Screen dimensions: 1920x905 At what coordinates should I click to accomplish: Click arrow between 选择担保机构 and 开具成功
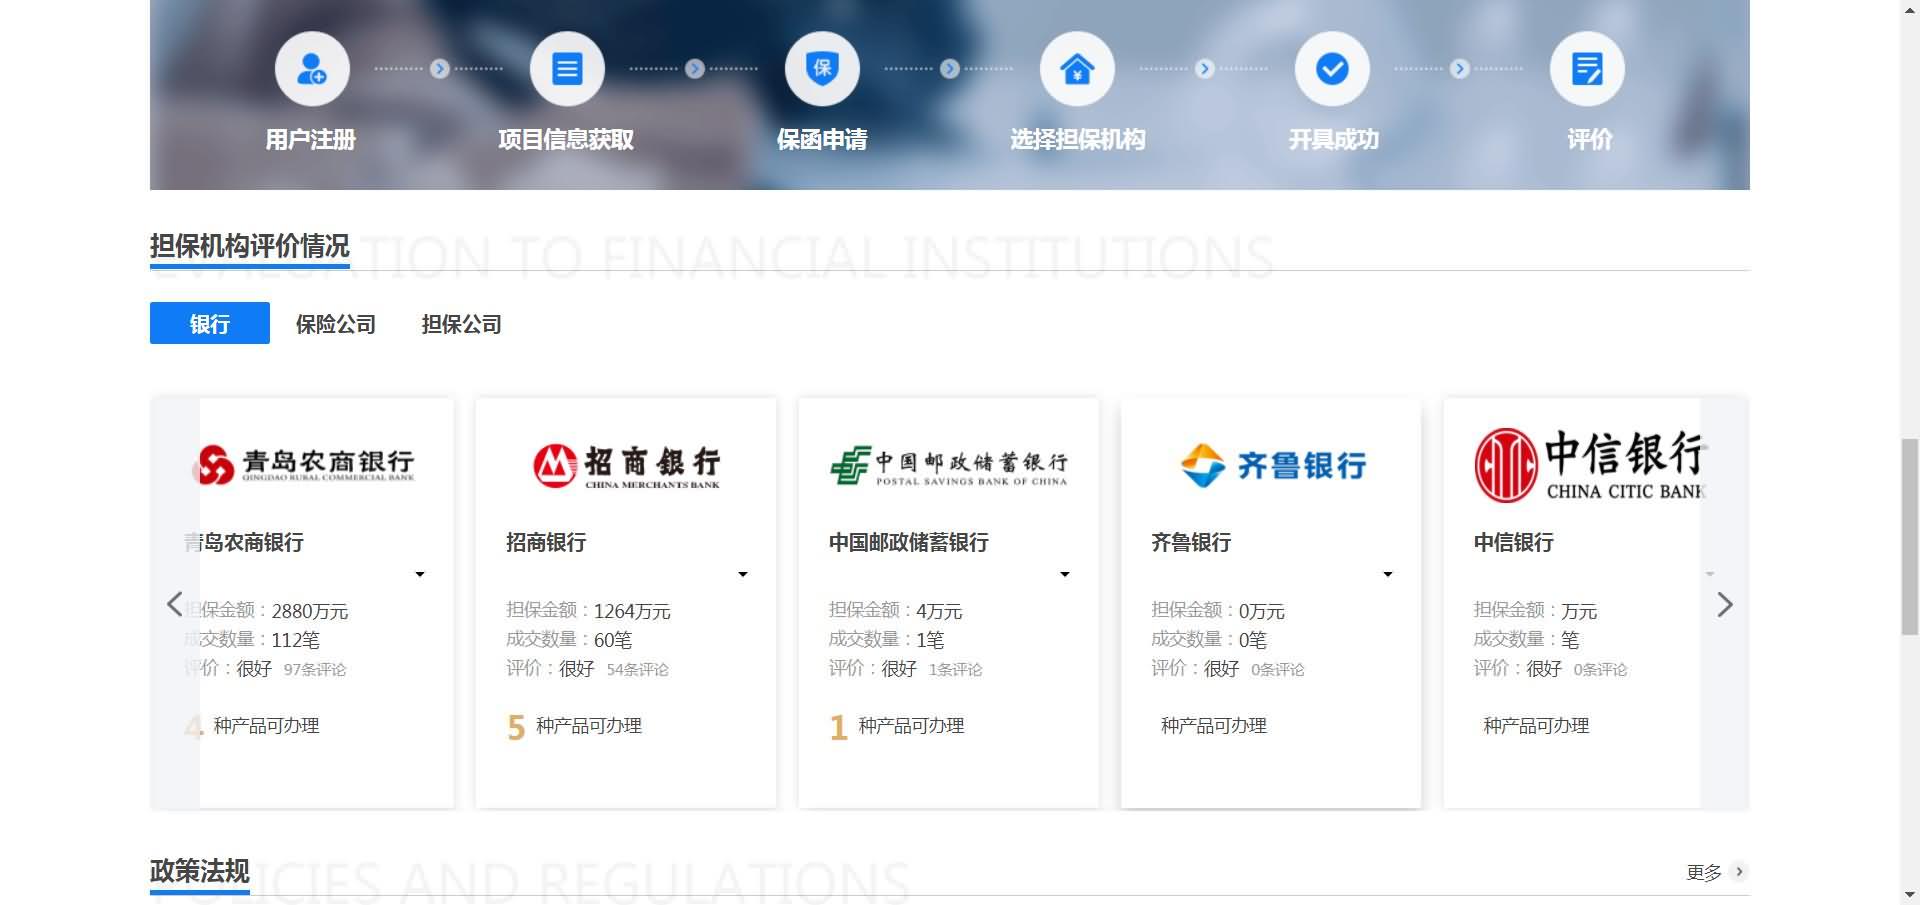click(x=1205, y=69)
